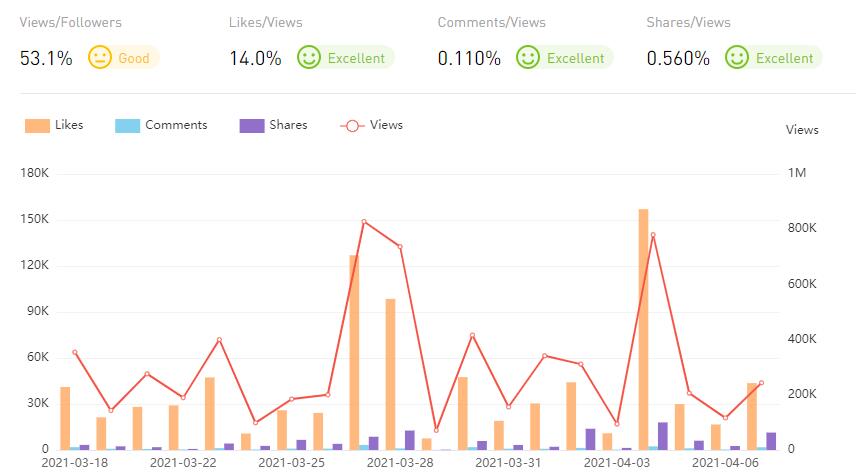Click the purple Shares legend swatch
The image size is (859, 476).
[x=252, y=126]
